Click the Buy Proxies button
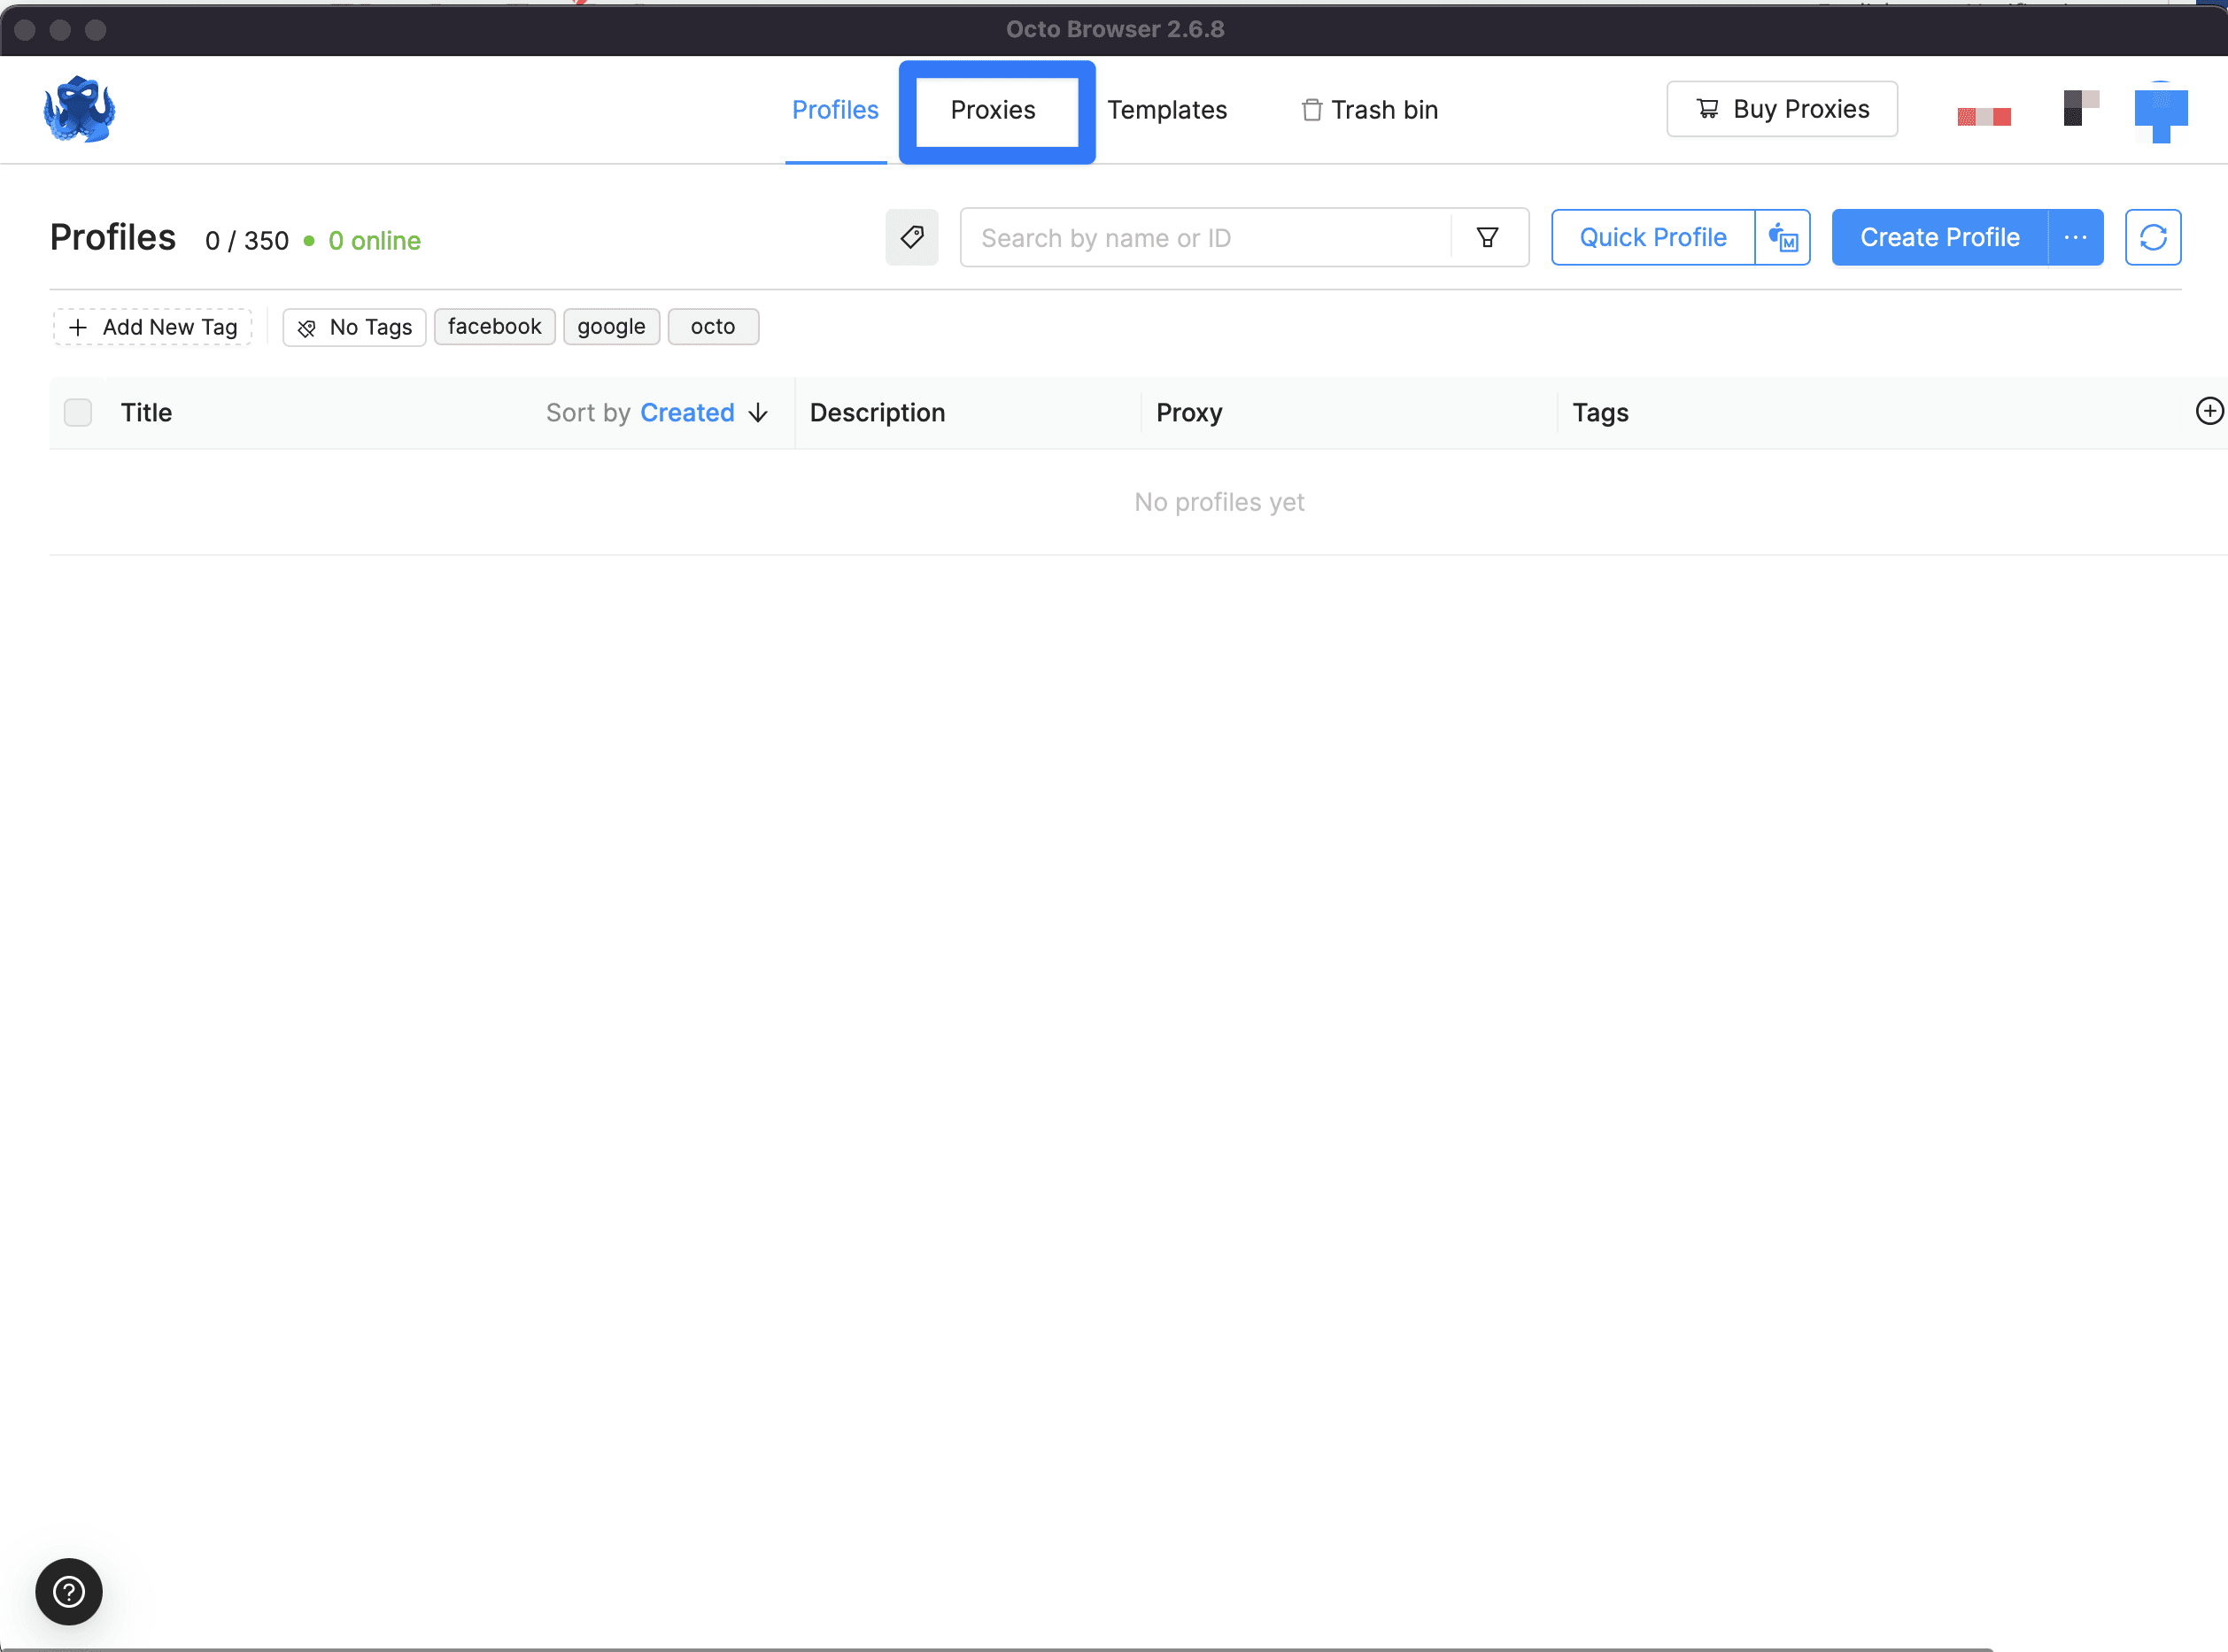Screen dimensions: 2228x1652 (x=1781, y=109)
